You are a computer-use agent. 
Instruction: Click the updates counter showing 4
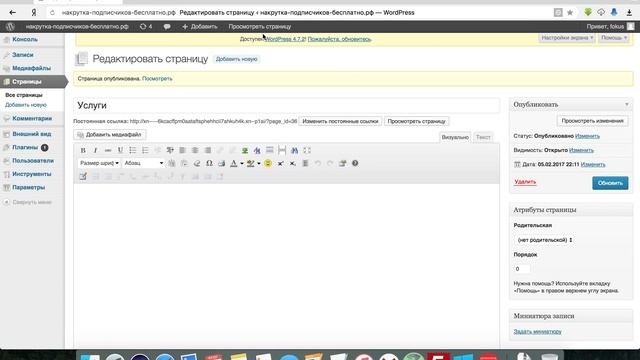[146, 27]
